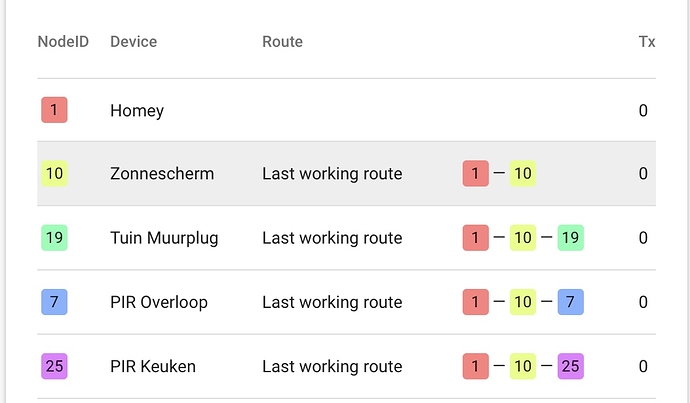The width and height of the screenshot is (690, 403).
Task: Select the Tuin Muurplug device name
Action: 164,238
